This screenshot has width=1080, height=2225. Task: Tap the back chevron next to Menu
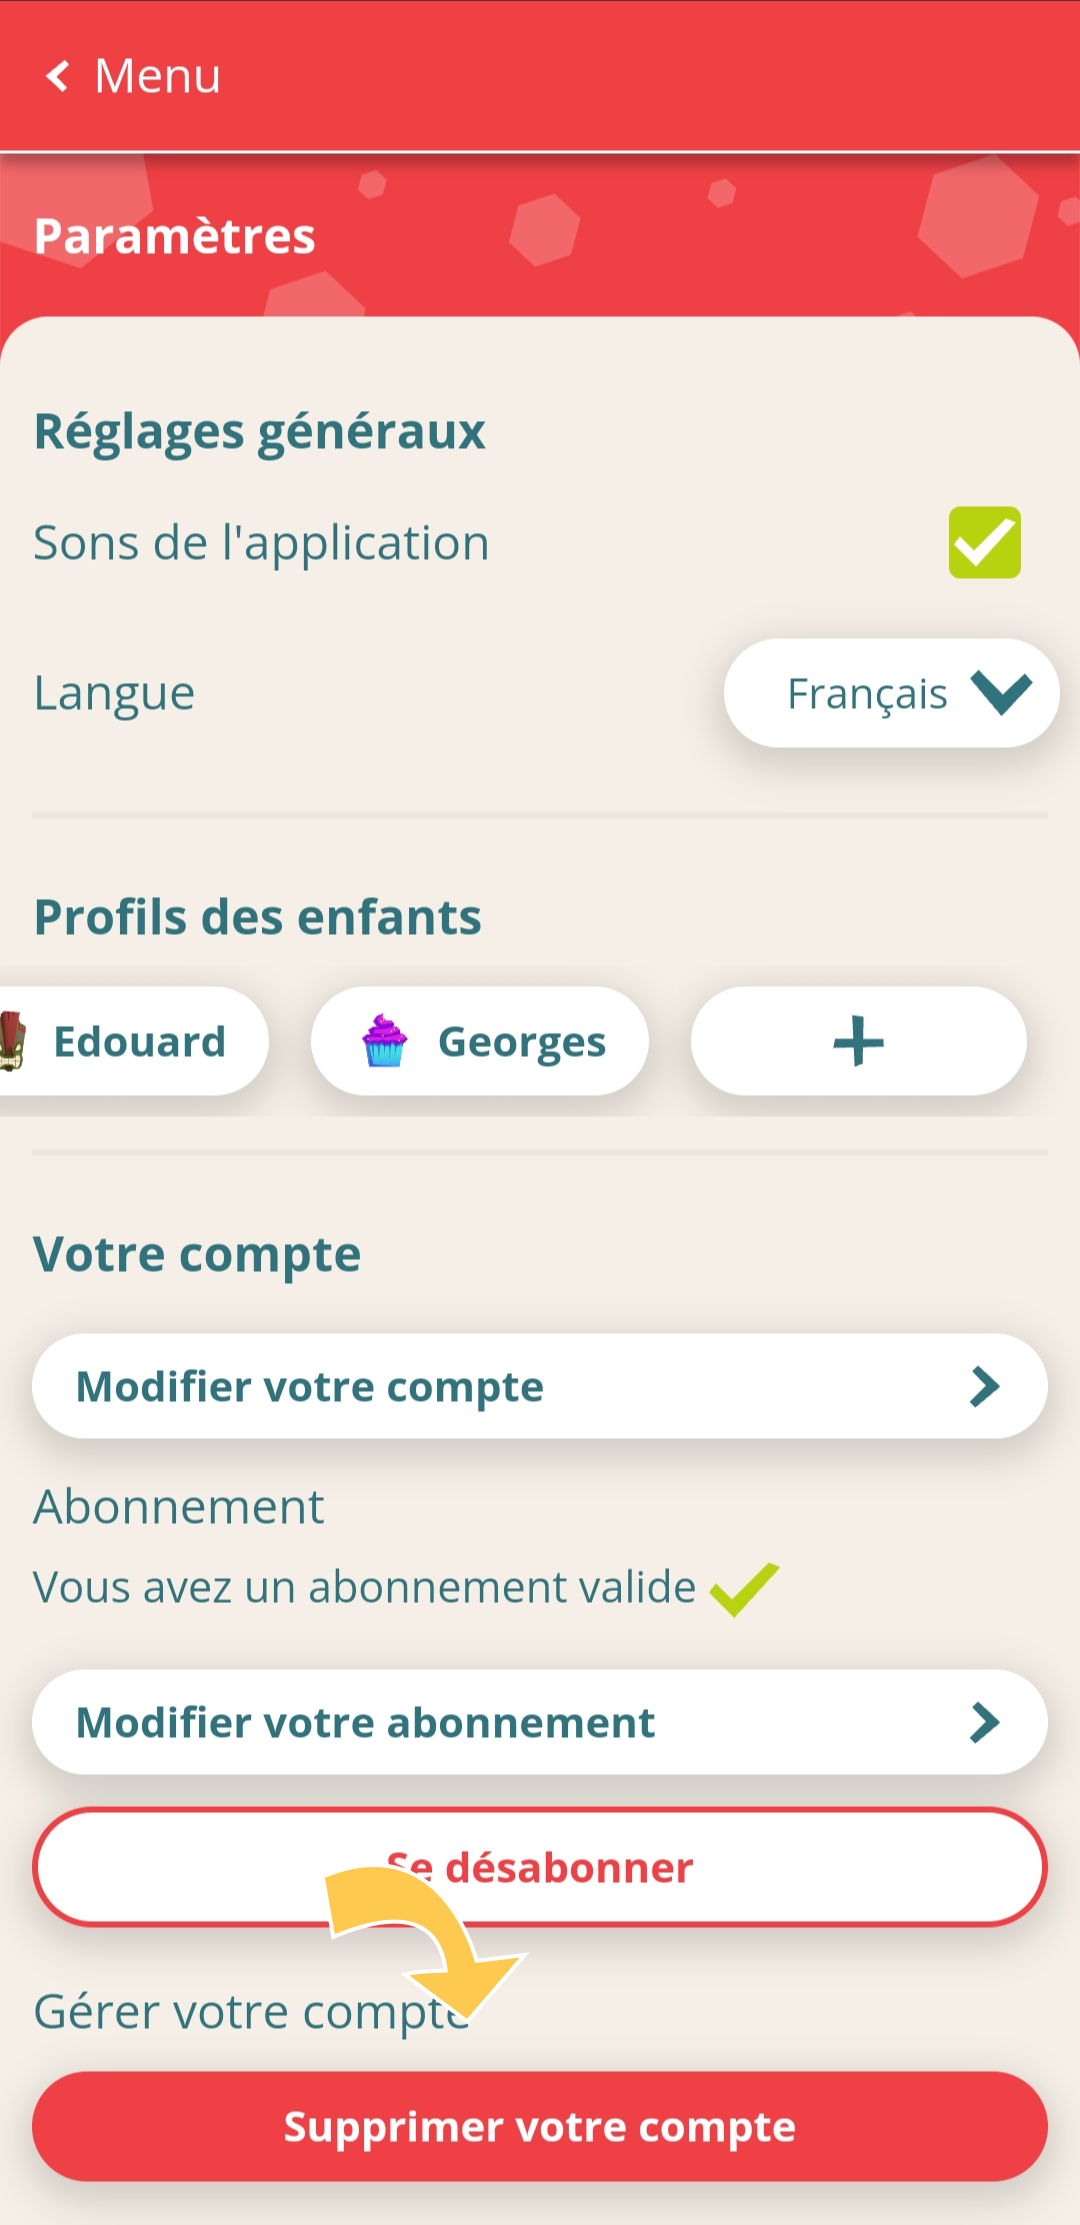[x=58, y=76]
